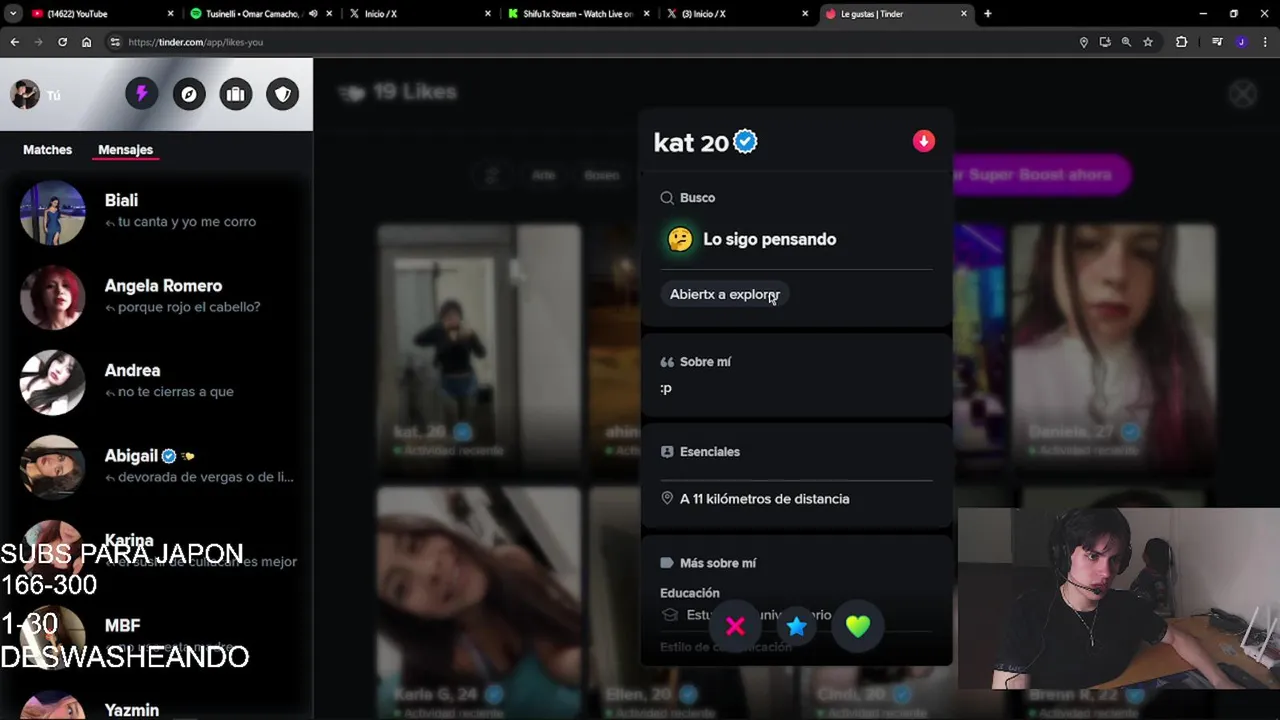Click the purple Boost lightning icon
This screenshot has width=1280, height=720.
tap(141, 94)
